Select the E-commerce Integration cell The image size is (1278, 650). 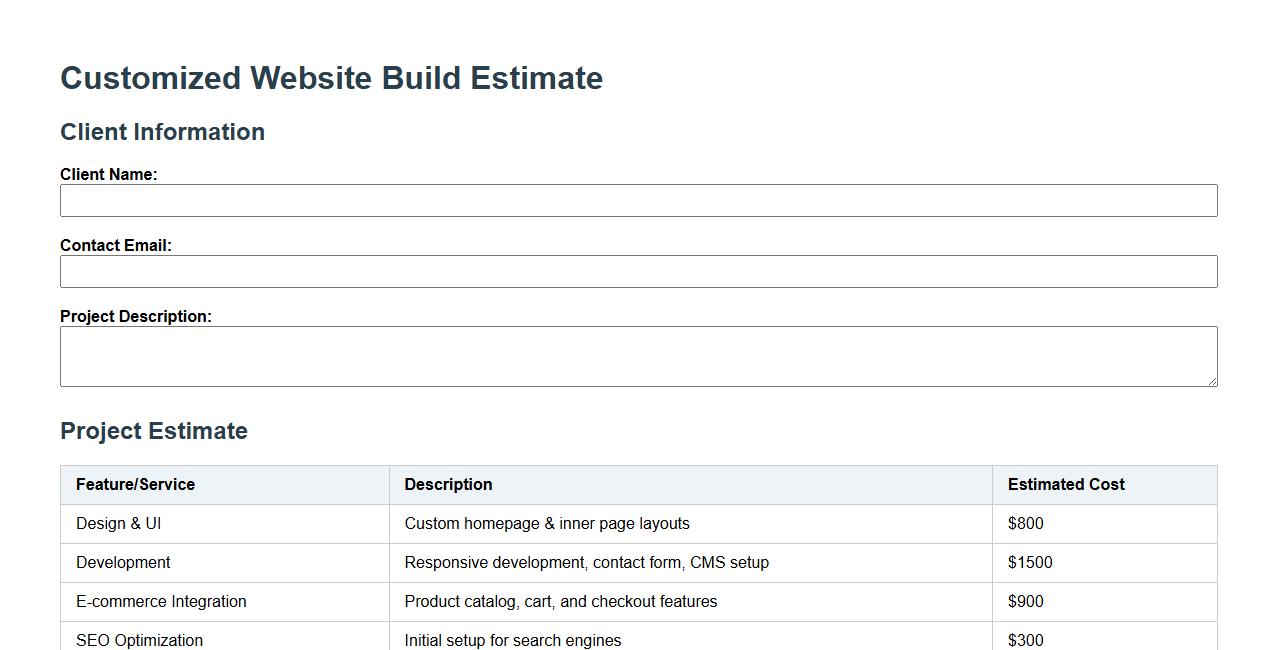pos(161,601)
